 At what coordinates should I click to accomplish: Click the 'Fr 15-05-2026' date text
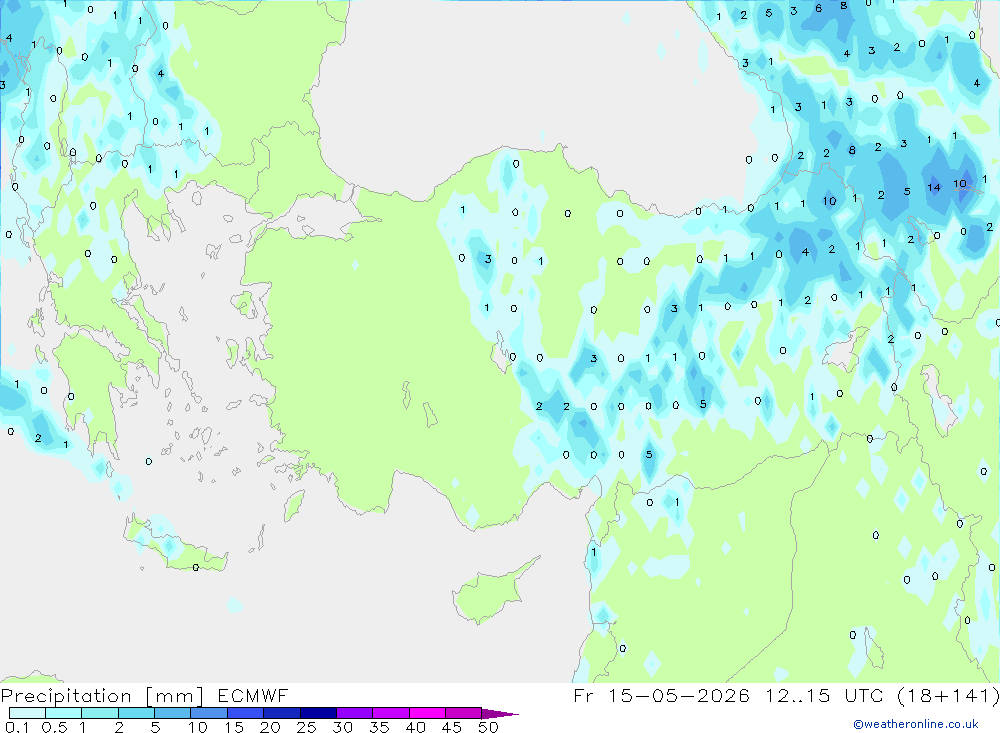point(661,695)
